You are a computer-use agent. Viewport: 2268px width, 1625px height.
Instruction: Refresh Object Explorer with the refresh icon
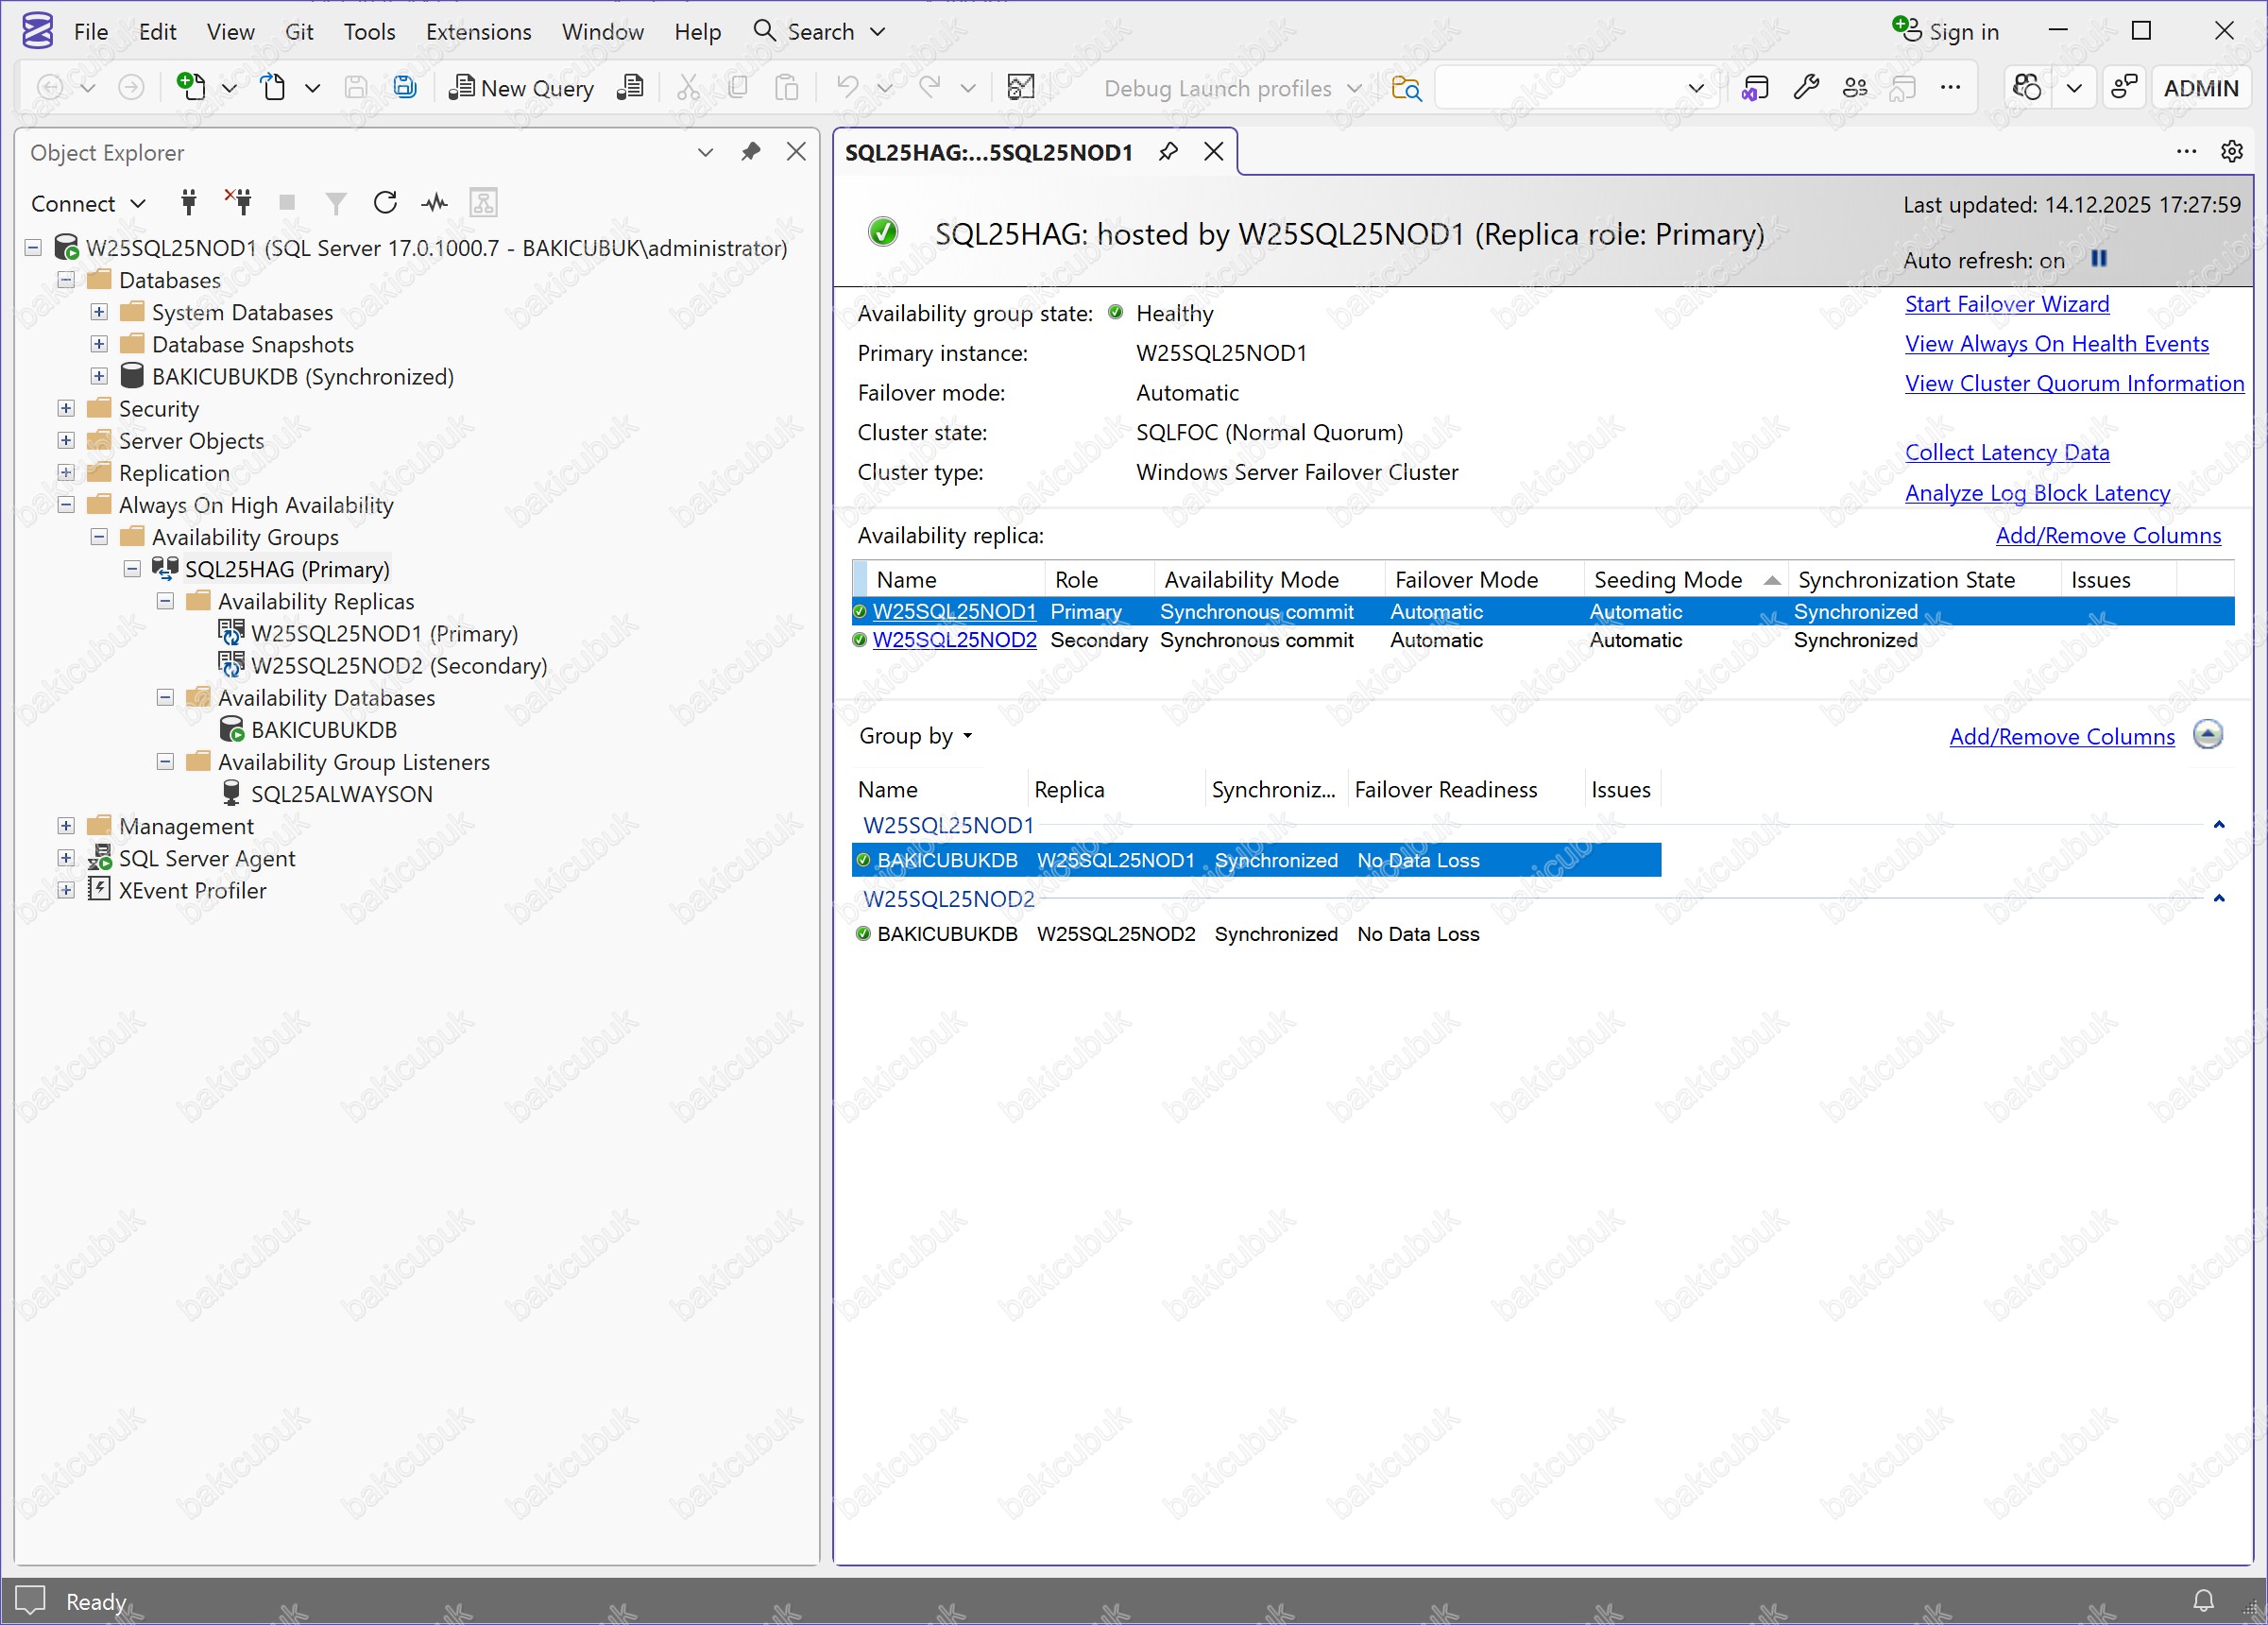(x=385, y=203)
